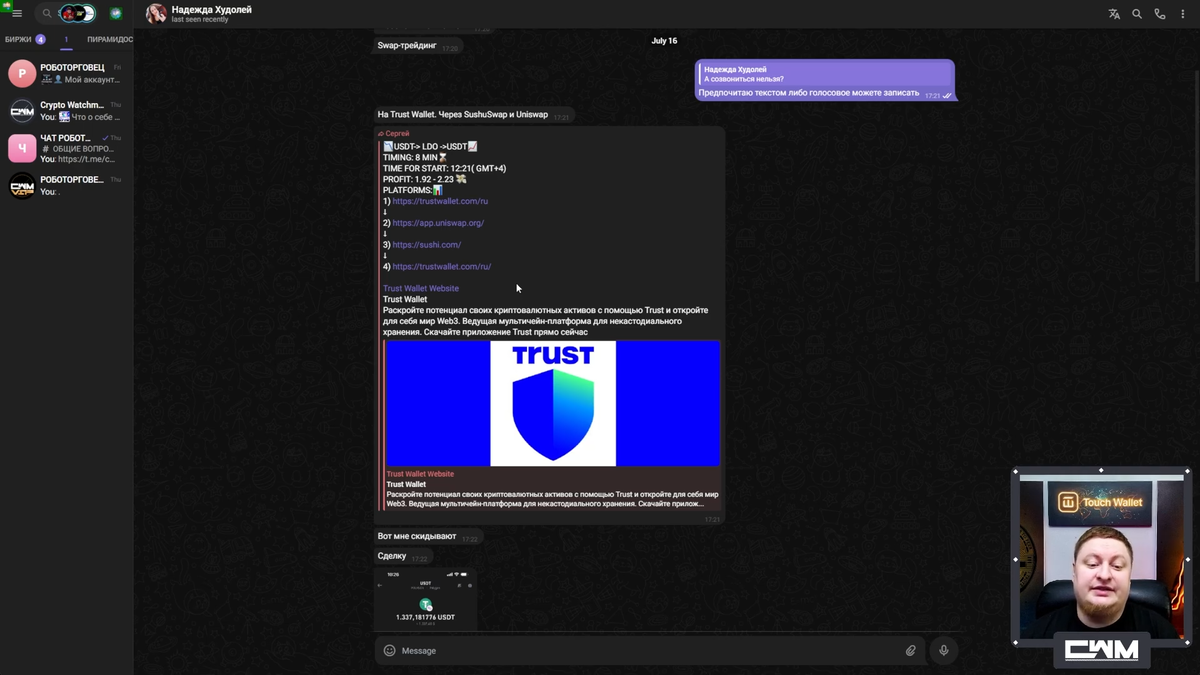Click text 'TIMING: 8 MIN'

coord(410,157)
